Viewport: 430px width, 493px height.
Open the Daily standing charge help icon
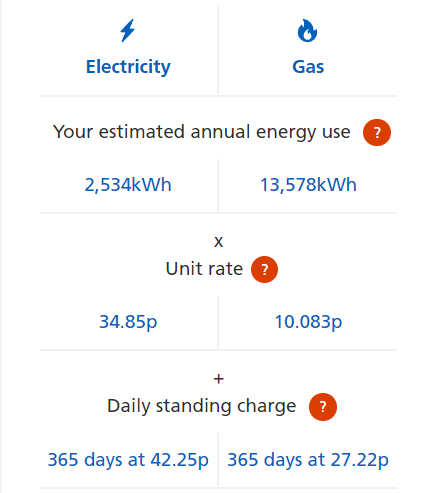pos(323,407)
